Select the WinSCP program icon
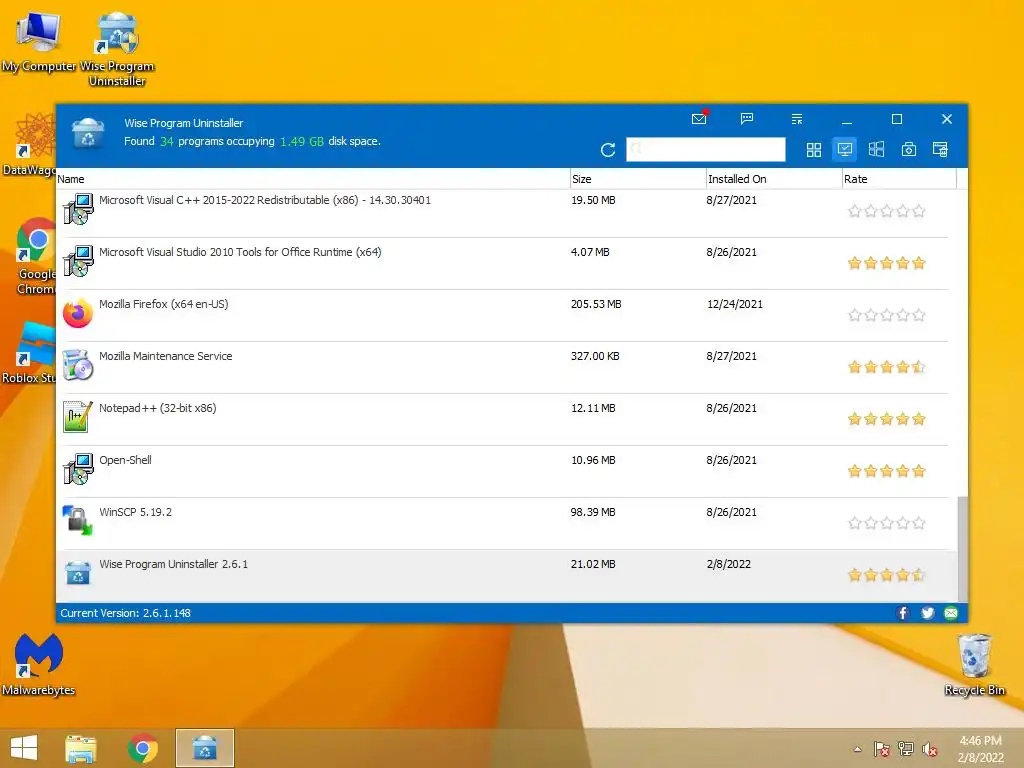The height and width of the screenshot is (768, 1024). coord(78,520)
